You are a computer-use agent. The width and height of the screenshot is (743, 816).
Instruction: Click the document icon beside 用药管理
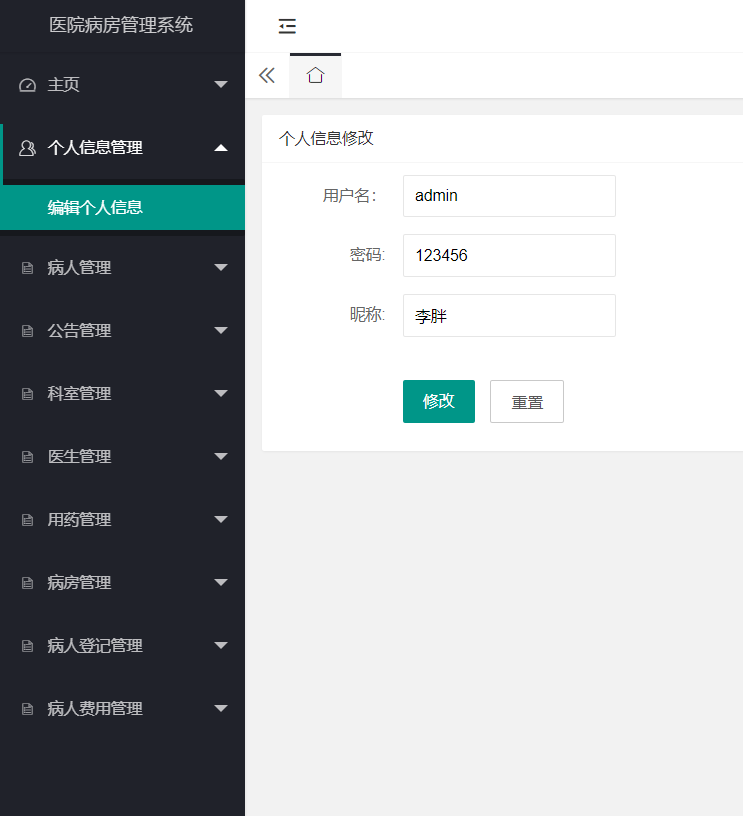pos(28,520)
